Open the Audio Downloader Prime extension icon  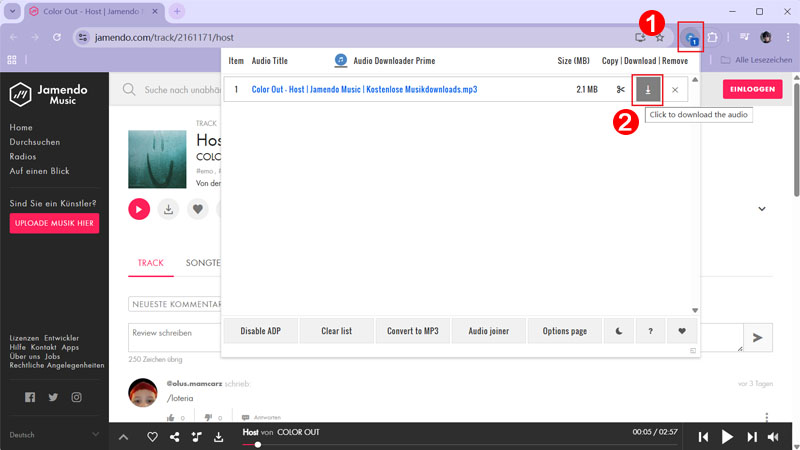691,37
